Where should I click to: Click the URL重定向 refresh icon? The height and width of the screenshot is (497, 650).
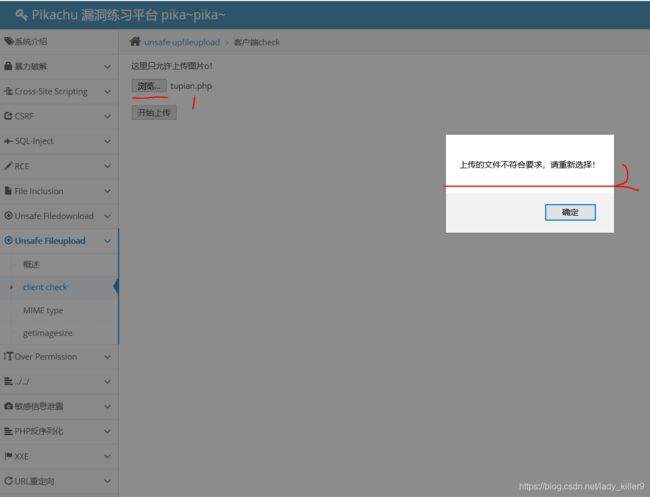(x=8, y=481)
